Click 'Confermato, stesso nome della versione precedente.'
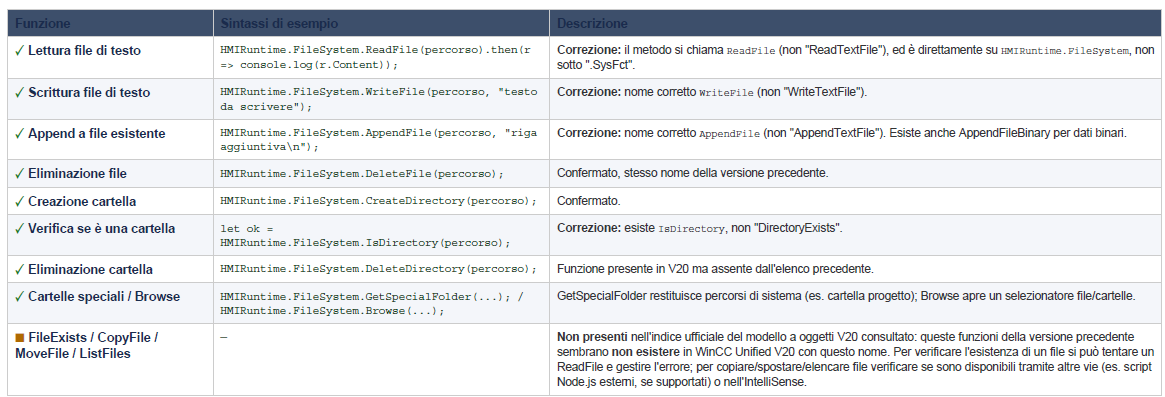 point(692,173)
